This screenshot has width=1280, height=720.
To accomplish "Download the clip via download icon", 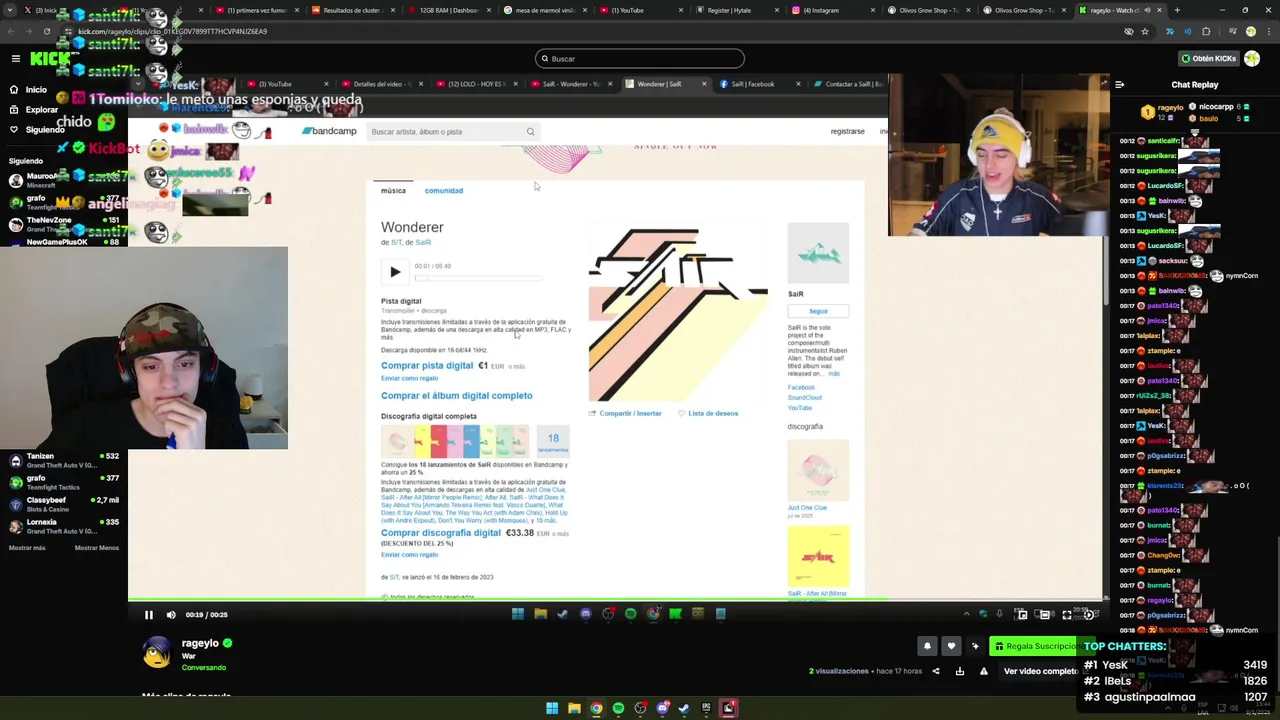I will point(960,671).
